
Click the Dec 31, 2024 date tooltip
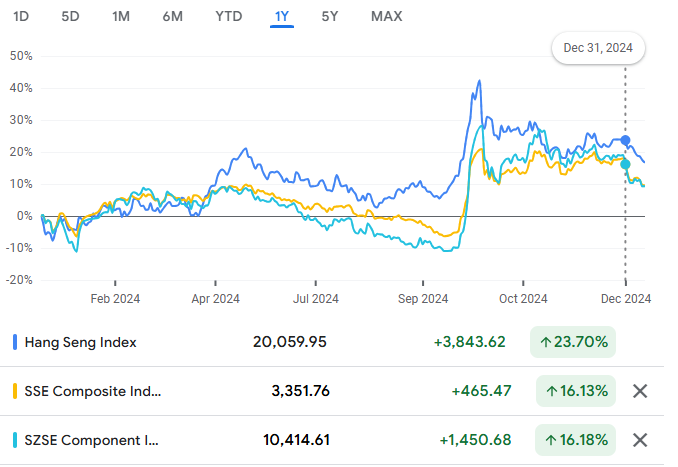[599, 48]
